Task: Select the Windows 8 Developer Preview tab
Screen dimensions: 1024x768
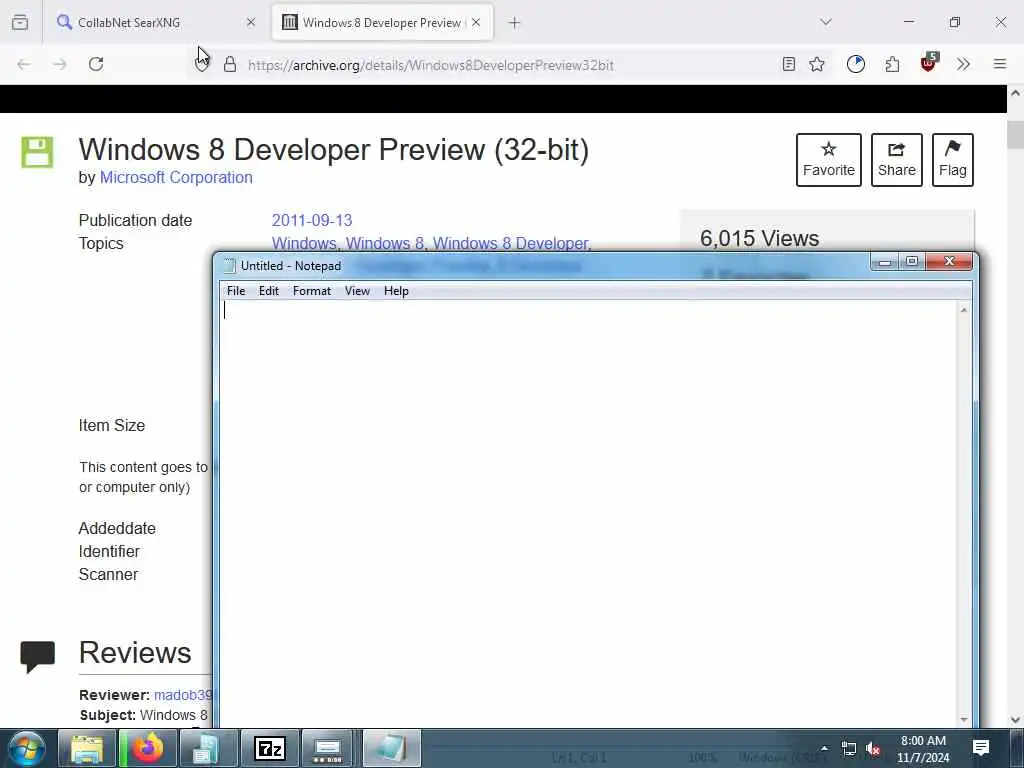Action: (382, 22)
